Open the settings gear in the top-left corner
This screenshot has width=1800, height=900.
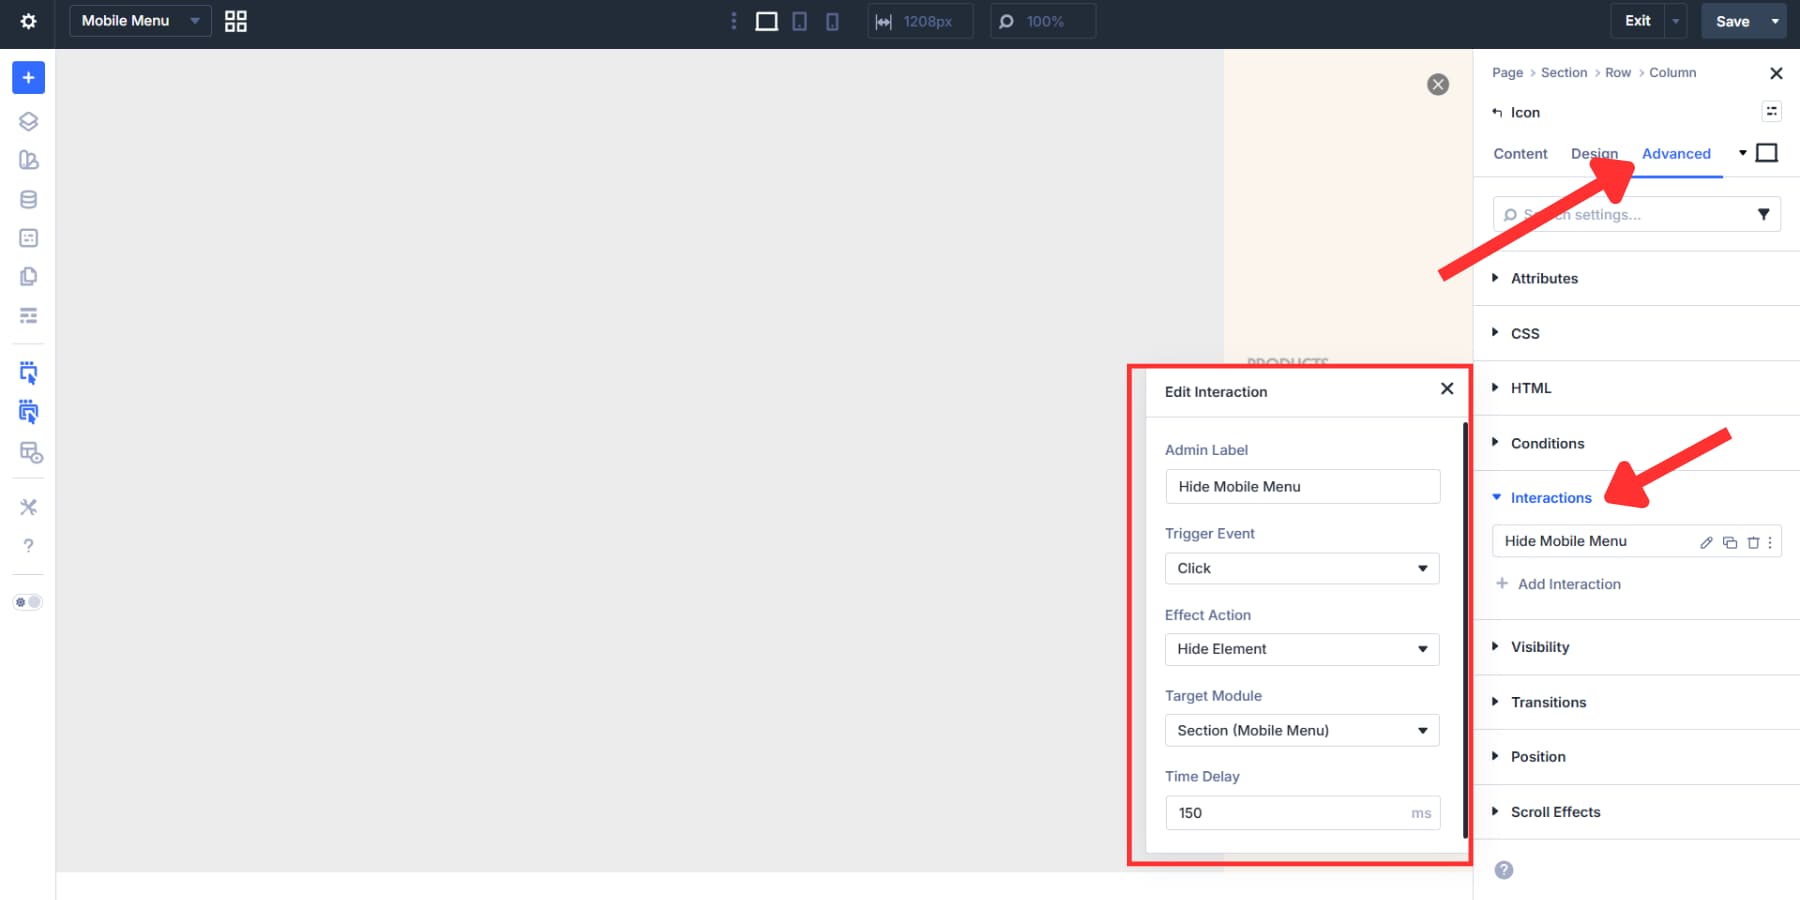(x=27, y=20)
